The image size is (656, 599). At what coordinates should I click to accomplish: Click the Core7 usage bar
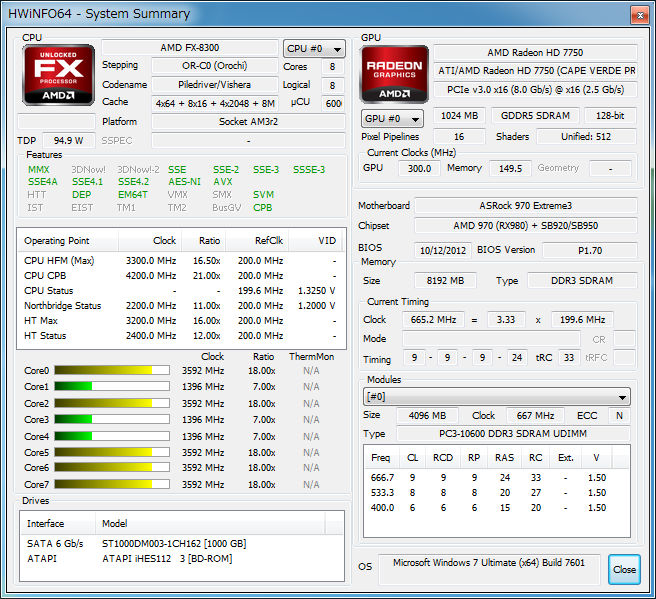tap(111, 484)
